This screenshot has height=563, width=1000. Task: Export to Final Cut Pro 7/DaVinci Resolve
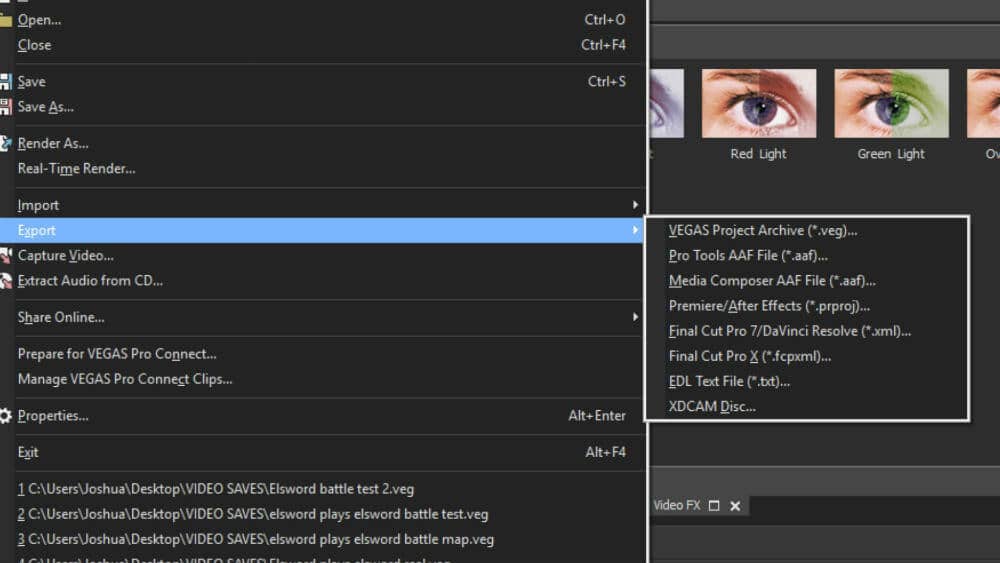point(807,332)
